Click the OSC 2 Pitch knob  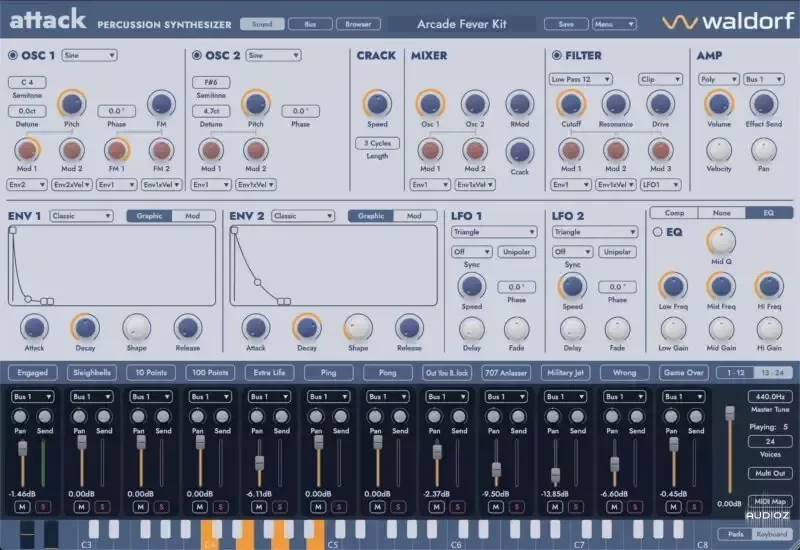click(x=255, y=104)
